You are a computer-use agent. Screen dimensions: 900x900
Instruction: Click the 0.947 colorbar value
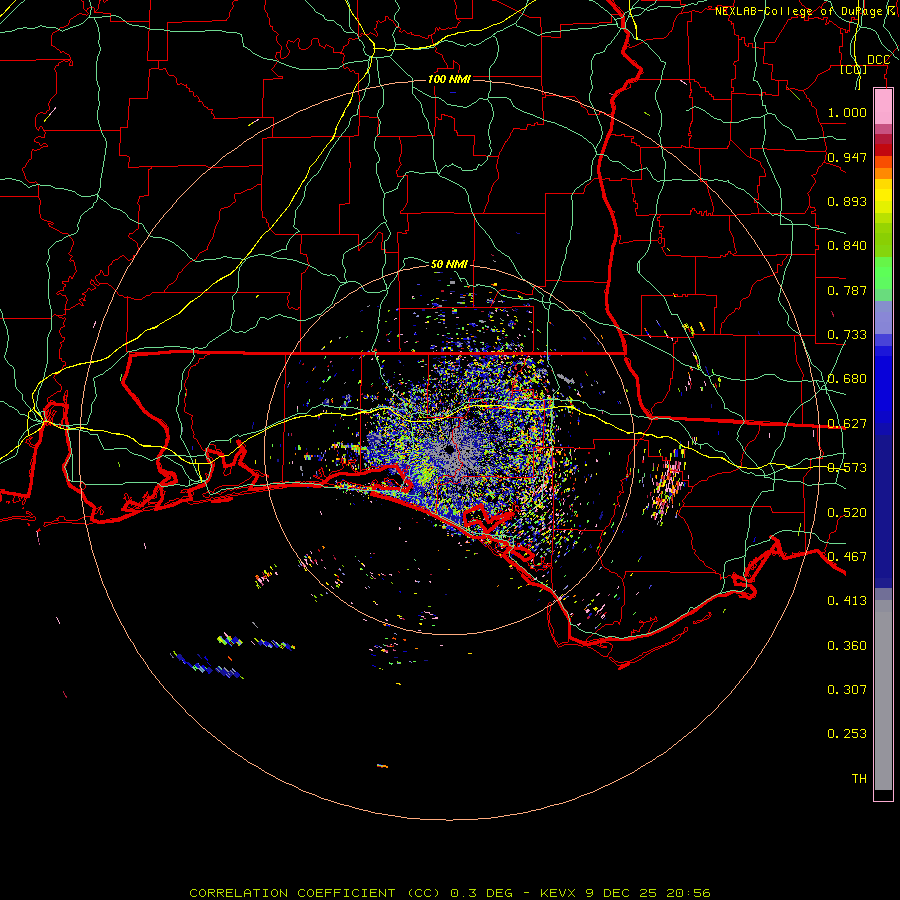click(847, 157)
